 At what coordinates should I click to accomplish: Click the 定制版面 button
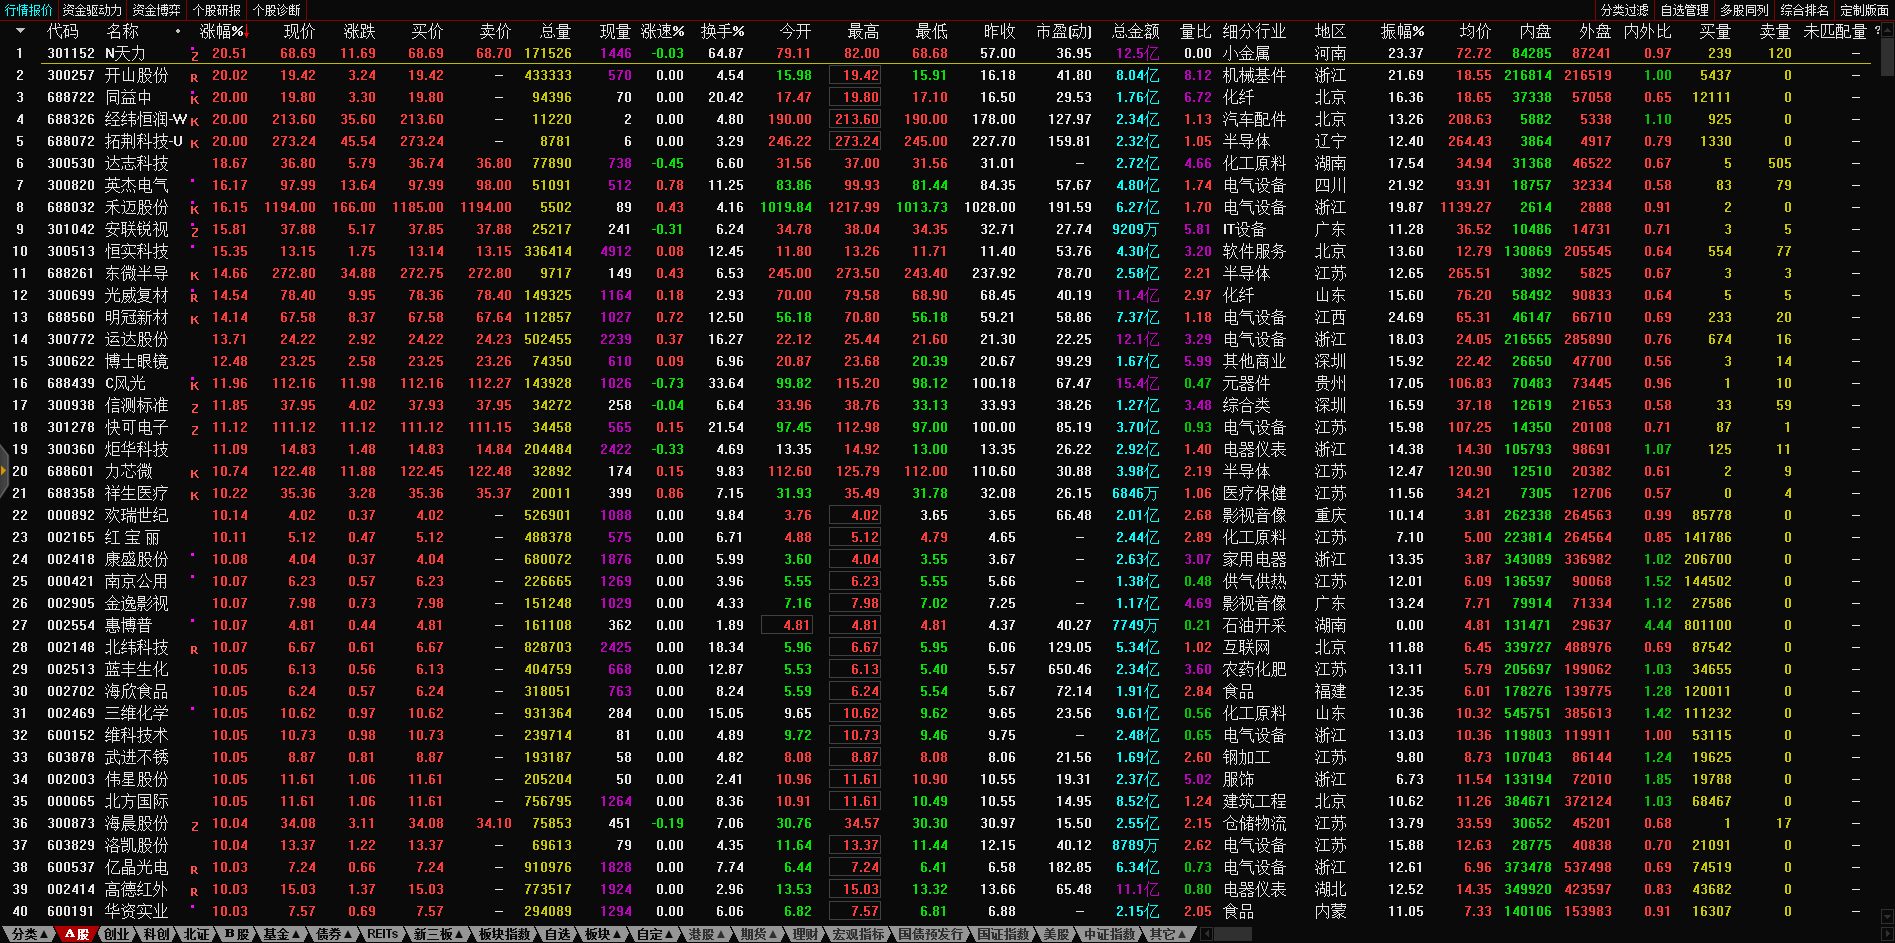point(1864,10)
